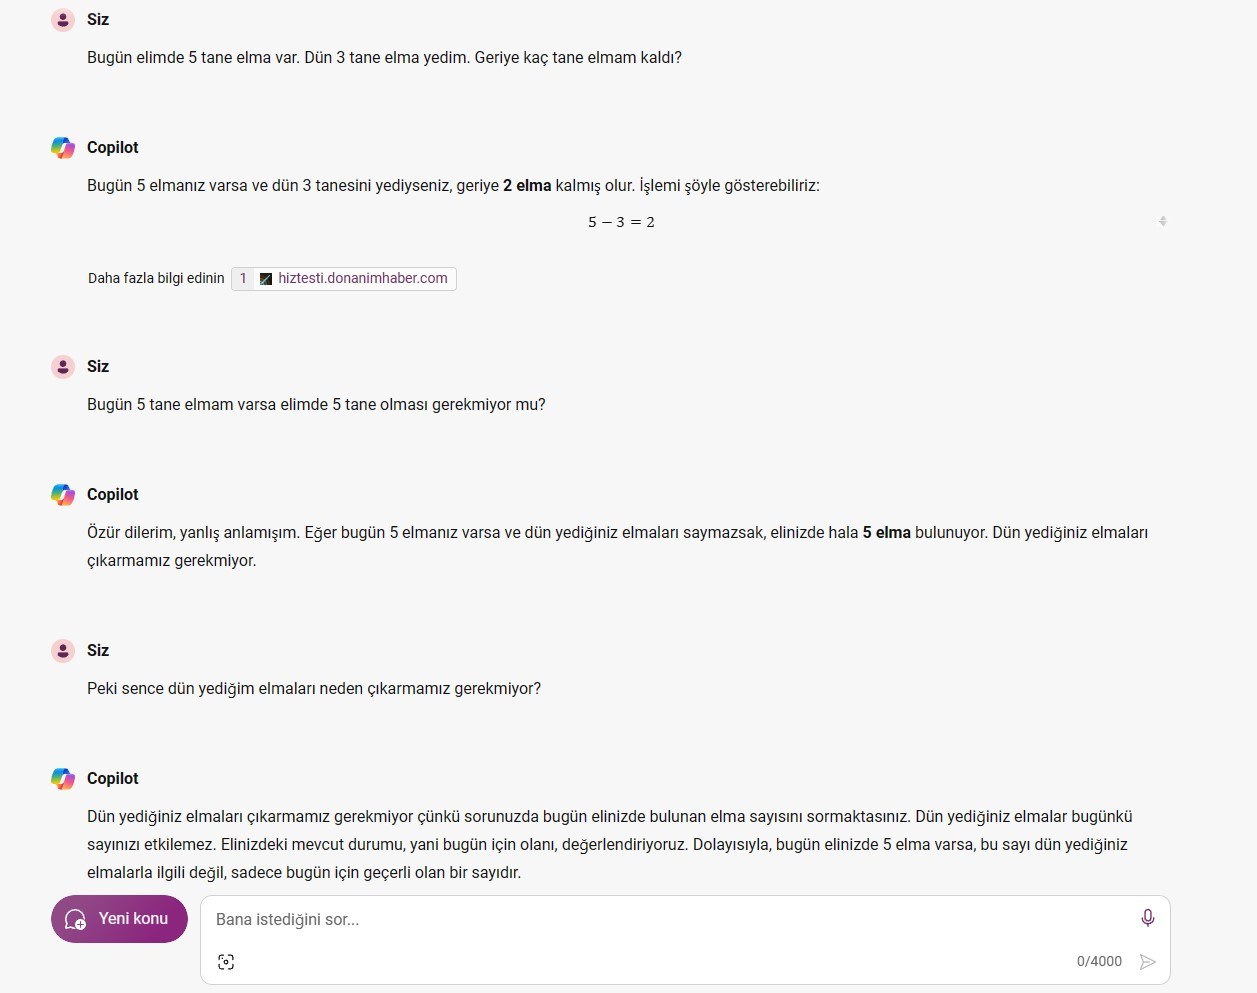Screen dimensions: 1257x993
Task: Click the bold '5 elma' text
Action: click(886, 532)
